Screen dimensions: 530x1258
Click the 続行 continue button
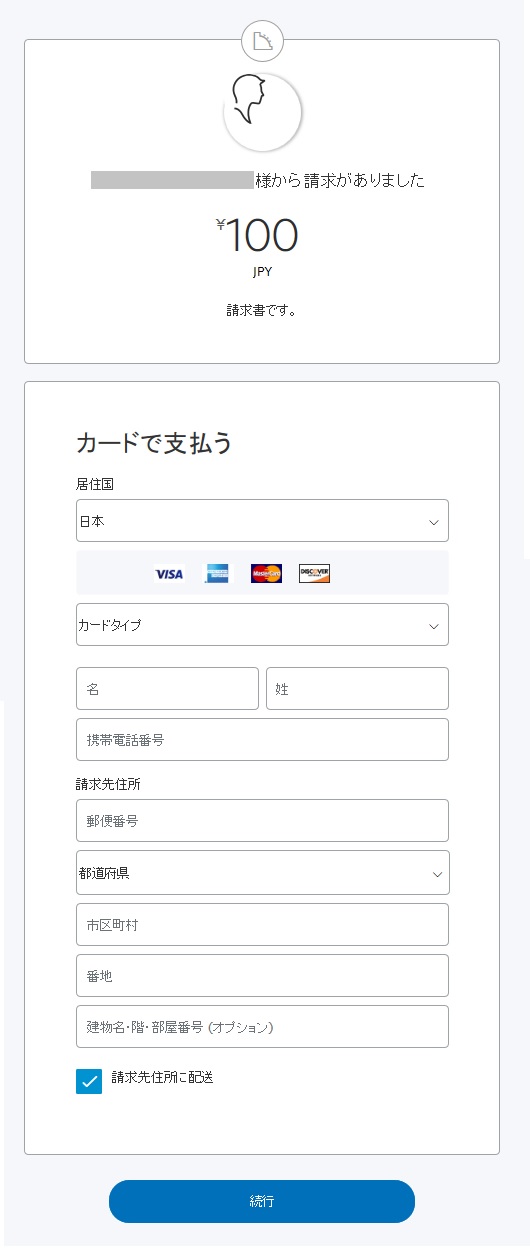point(262,1202)
